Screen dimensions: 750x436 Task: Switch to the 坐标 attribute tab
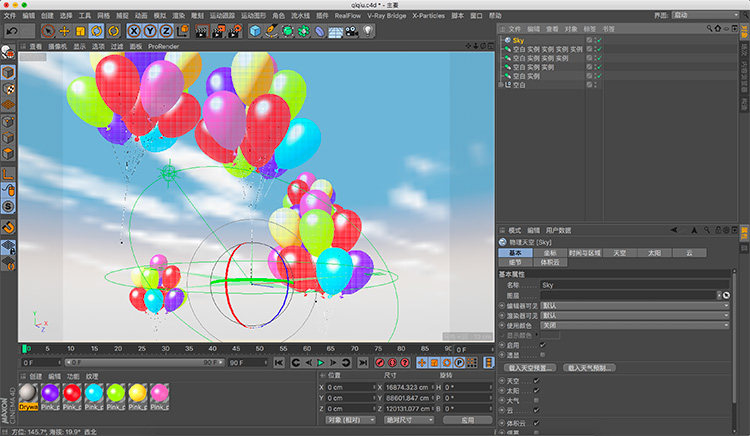pos(548,253)
